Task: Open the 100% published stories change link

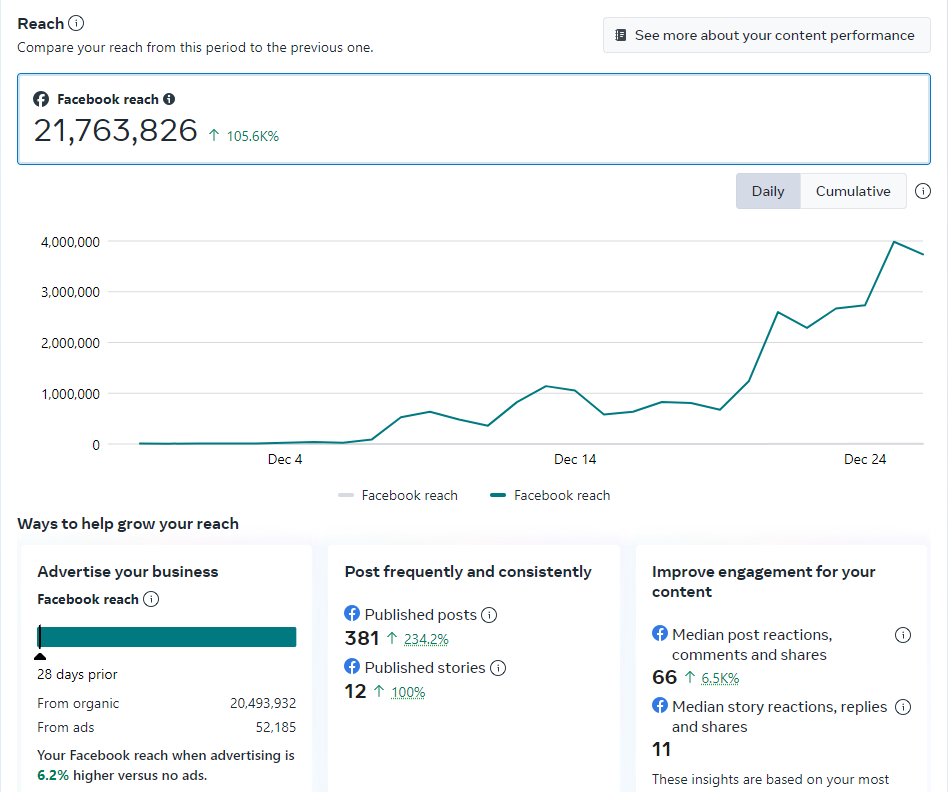Action: coord(408,692)
